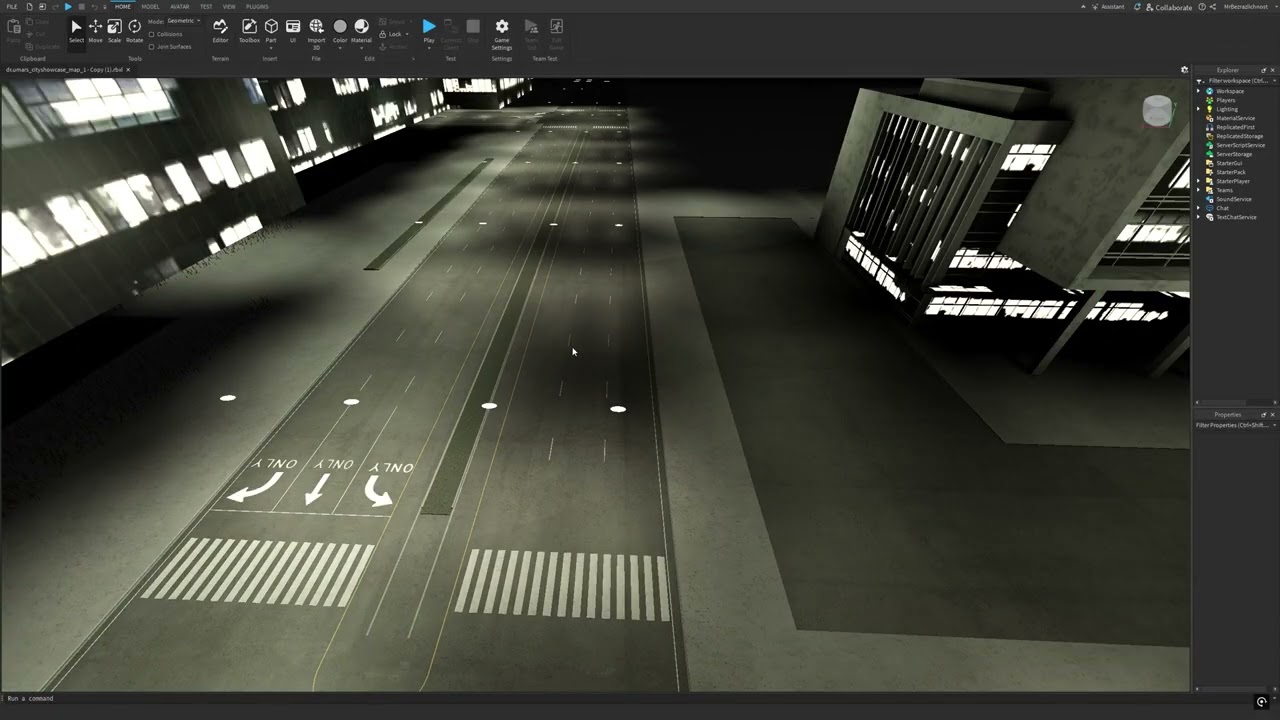Activate the Scale tool

coord(114,31)
